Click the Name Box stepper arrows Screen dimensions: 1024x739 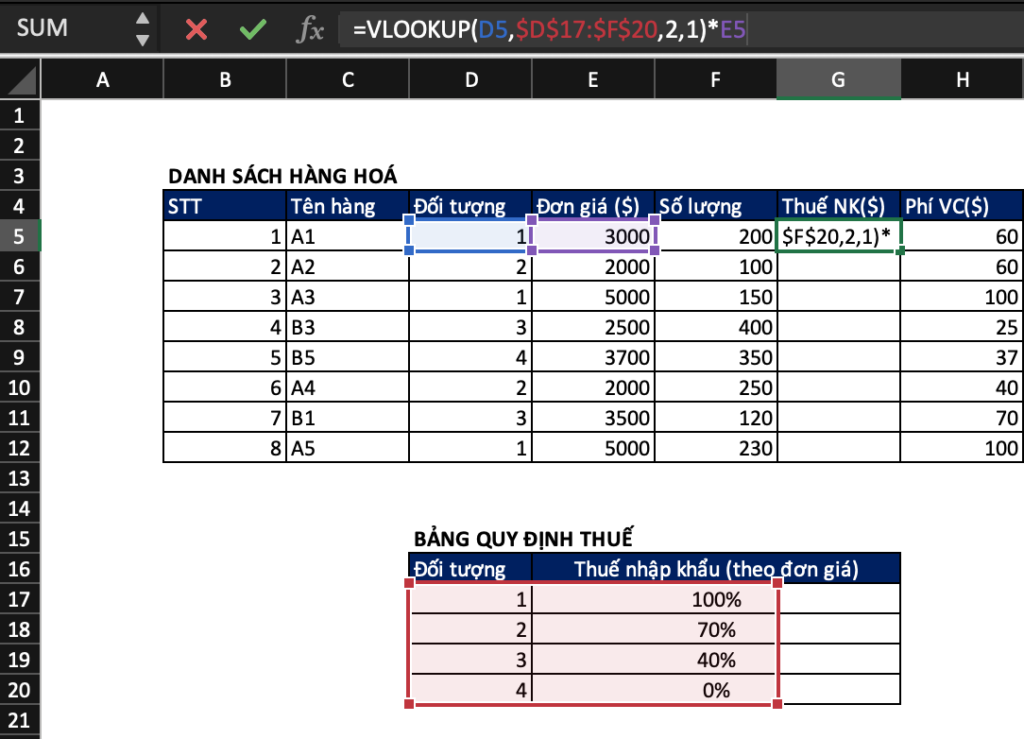[143, 29]
